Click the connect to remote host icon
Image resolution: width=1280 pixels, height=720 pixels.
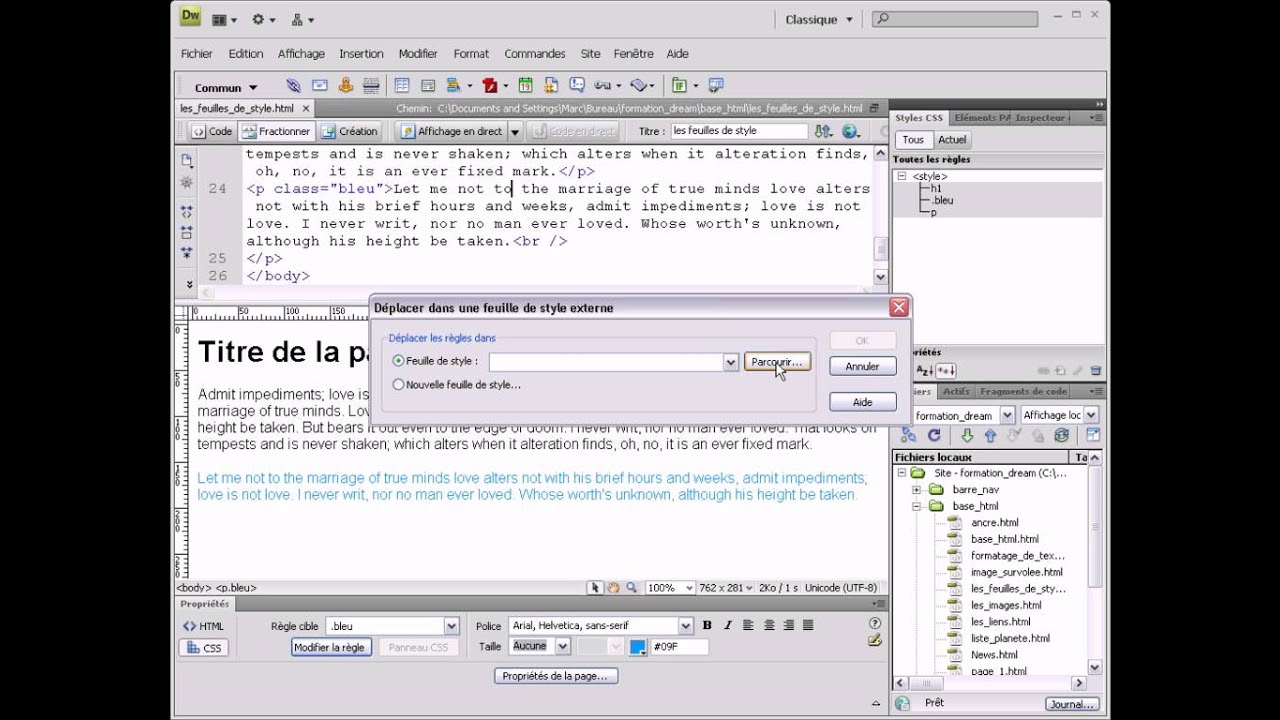[x=908, y=436]
